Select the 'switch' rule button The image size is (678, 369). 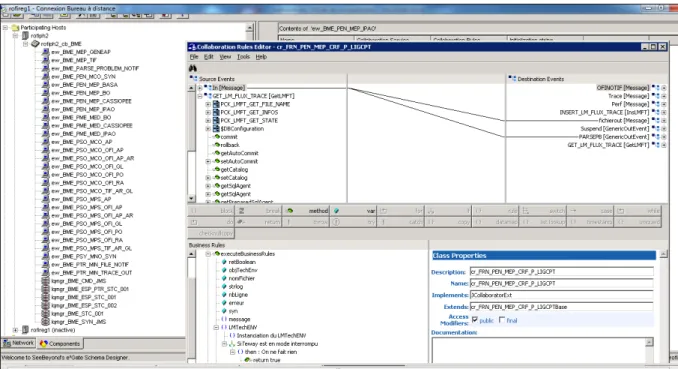543,211
